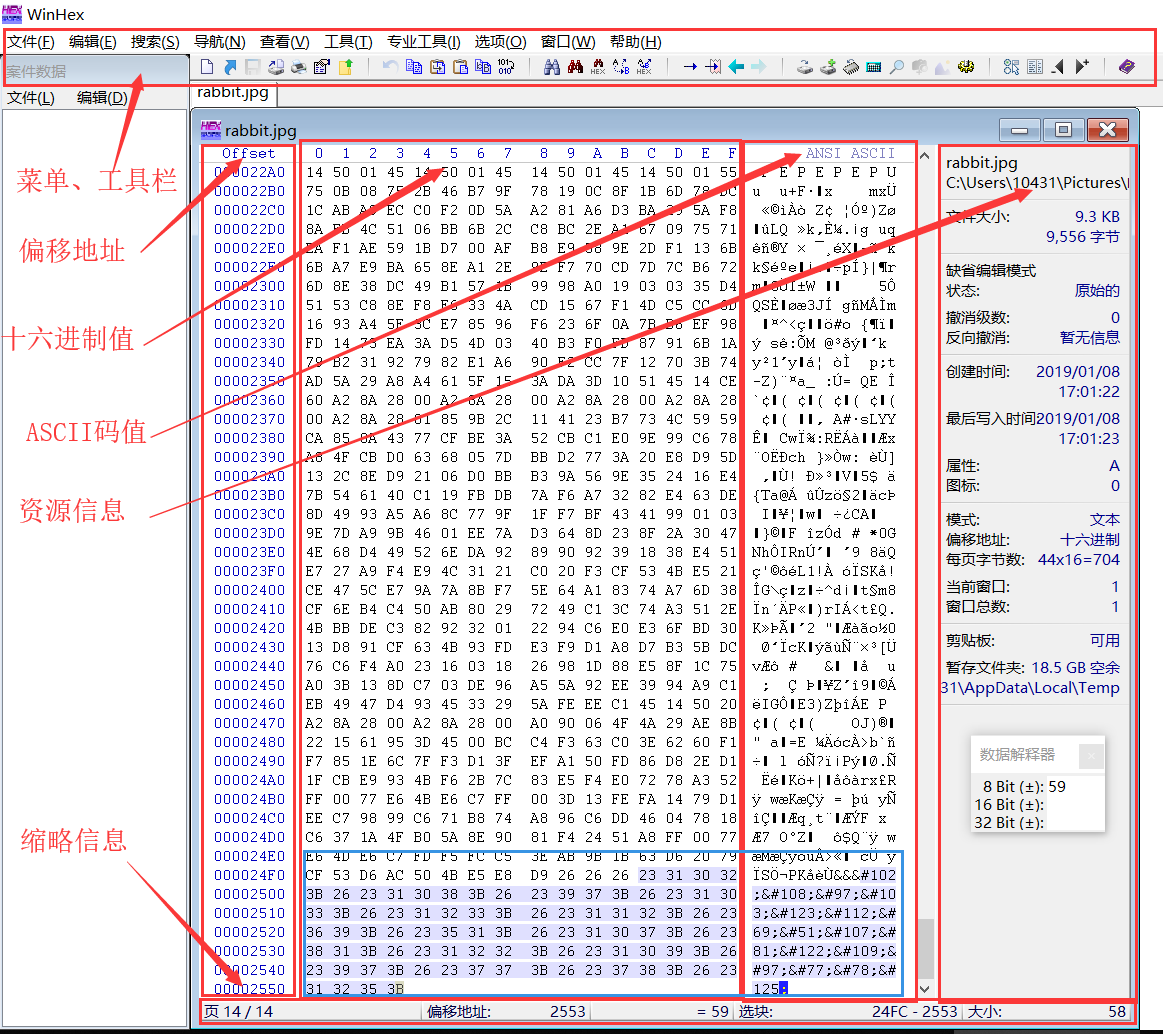Open the 编辑(E) menu
Screen dimensions: 1163x1034
[x=93, y=42]
